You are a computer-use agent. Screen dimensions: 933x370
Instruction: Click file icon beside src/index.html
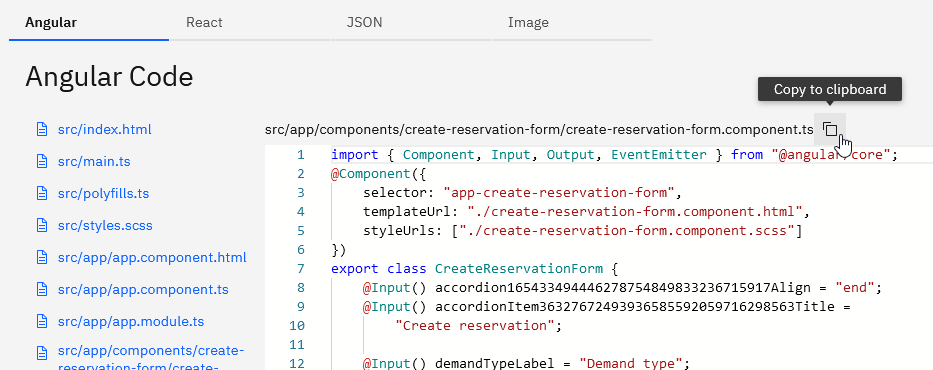[42, 129]
